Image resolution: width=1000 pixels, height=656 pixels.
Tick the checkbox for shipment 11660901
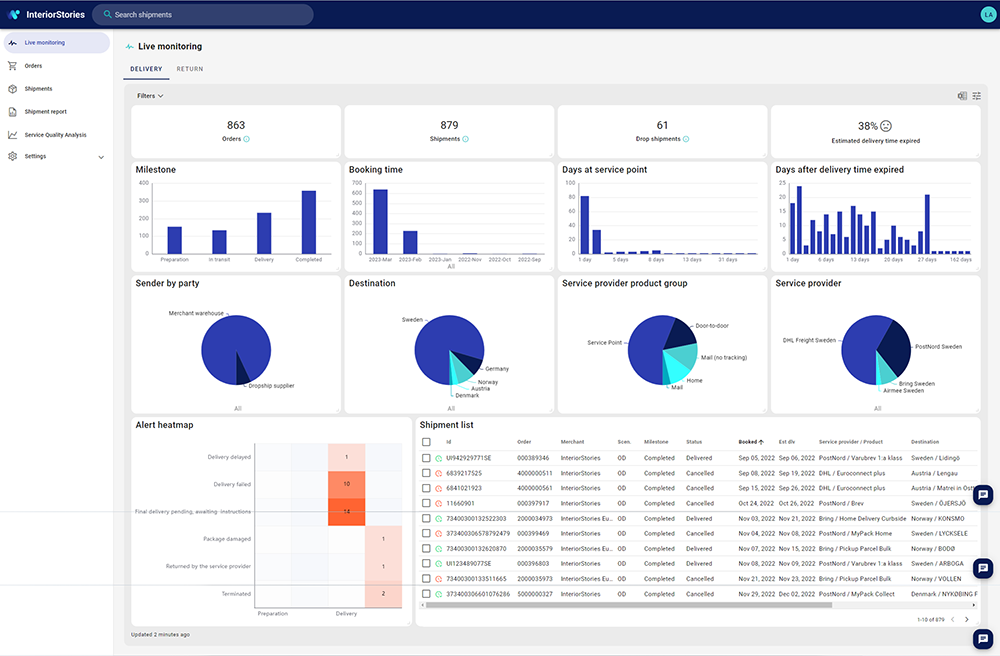(x=426, y=503)
